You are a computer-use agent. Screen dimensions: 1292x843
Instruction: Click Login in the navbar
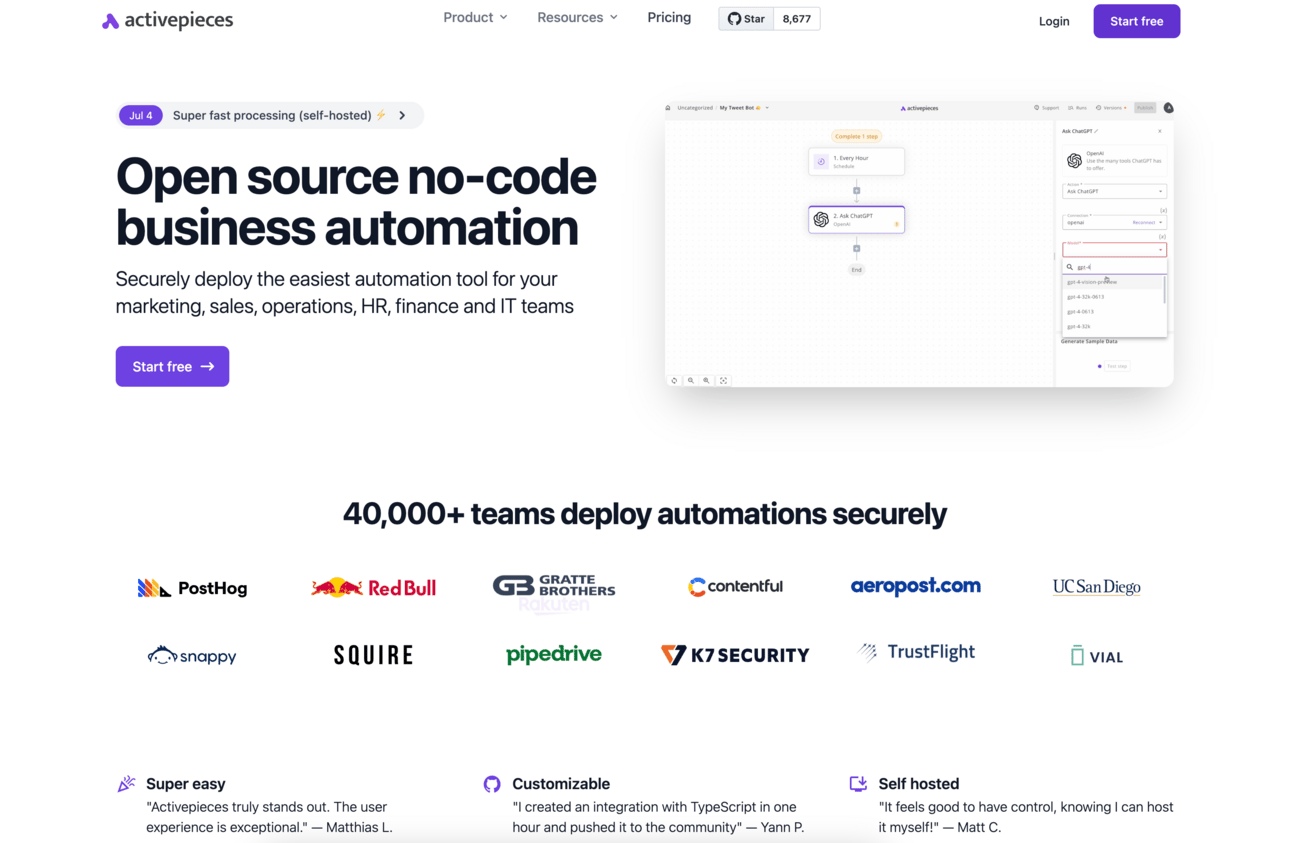click(1054, 20)
